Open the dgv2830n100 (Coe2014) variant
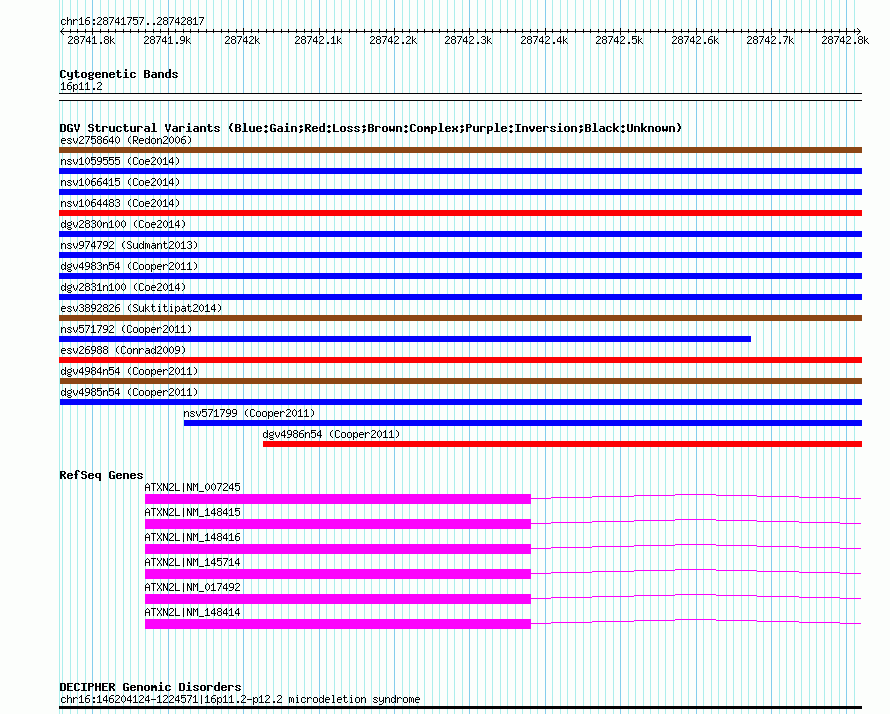 123,224
